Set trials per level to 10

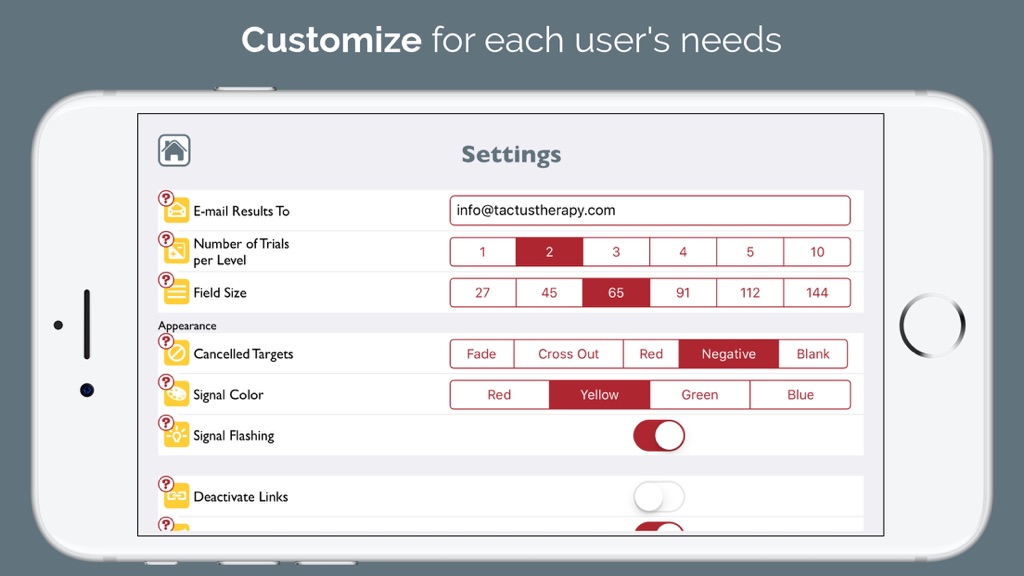817,252
